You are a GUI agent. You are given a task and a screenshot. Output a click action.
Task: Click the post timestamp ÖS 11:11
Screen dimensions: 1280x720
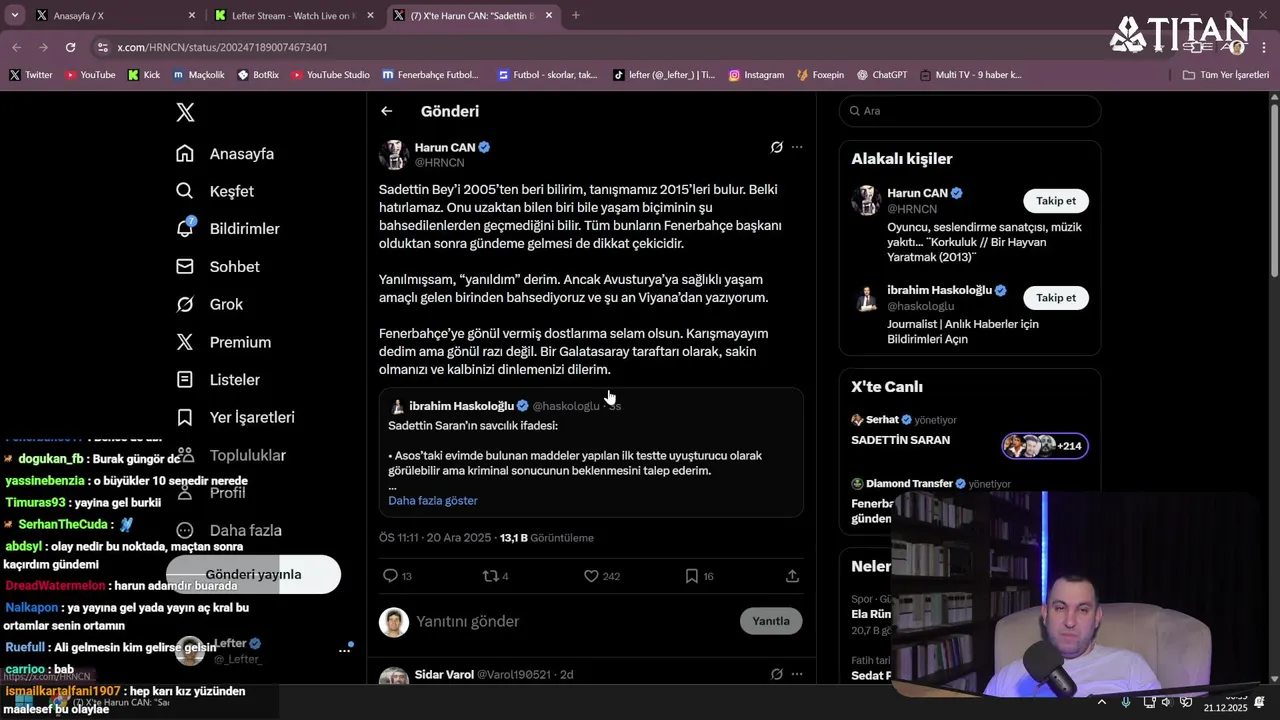pos(435,538)
